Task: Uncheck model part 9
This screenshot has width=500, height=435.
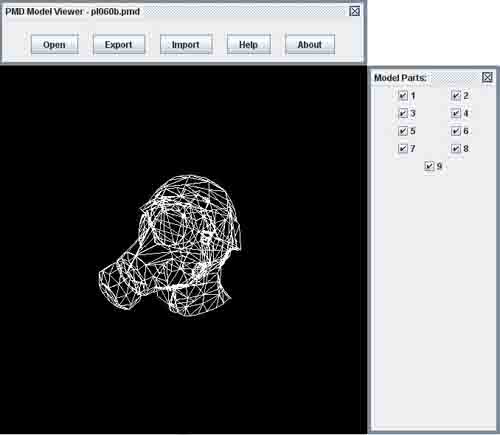Action: (429, 166)
